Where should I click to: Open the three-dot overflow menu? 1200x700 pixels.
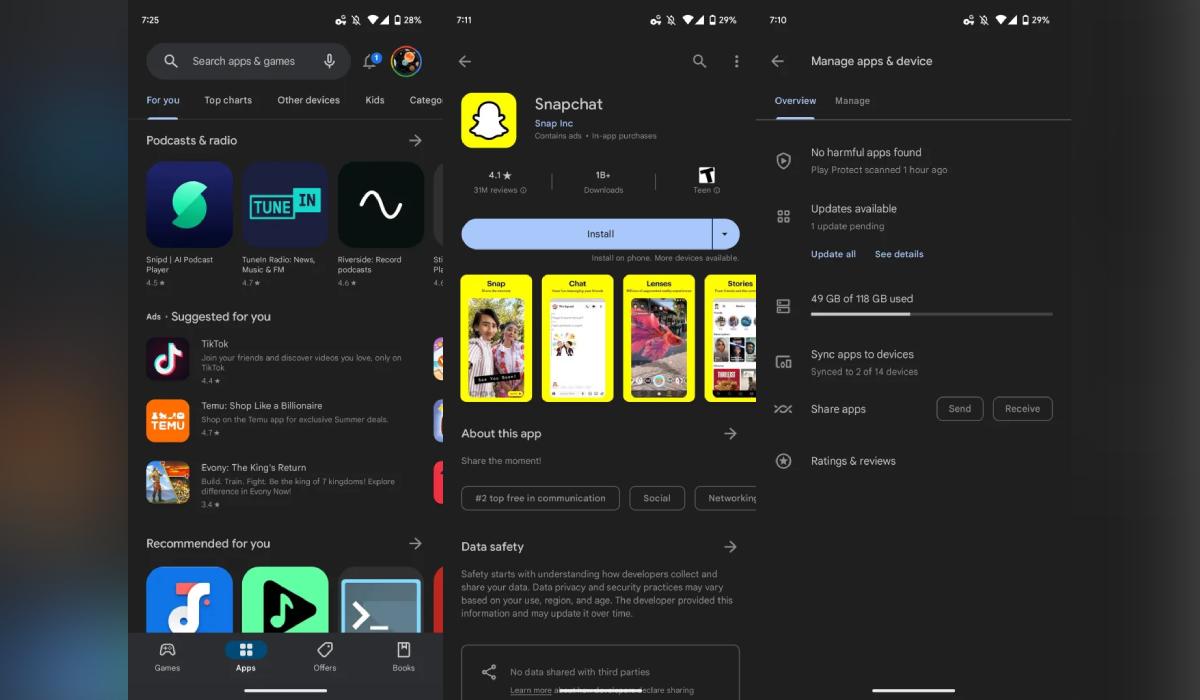point(736,61)
